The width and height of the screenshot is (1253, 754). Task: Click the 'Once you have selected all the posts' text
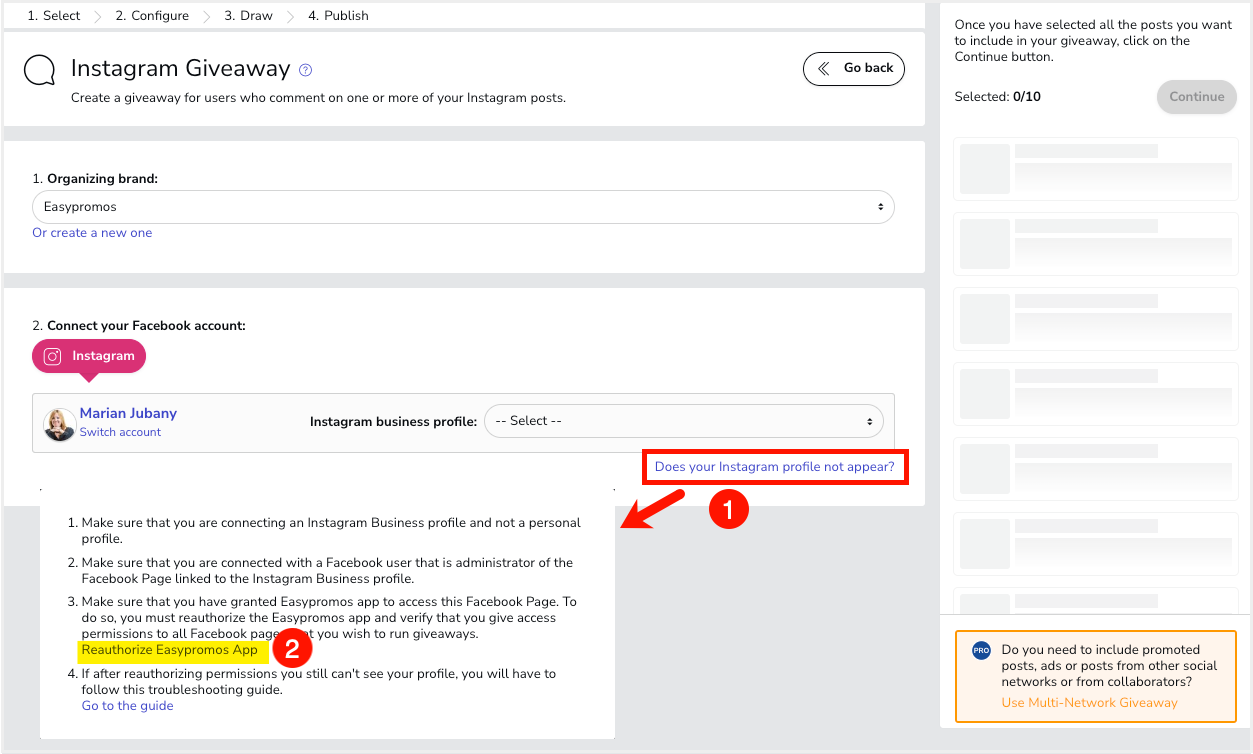[1094, 41]
